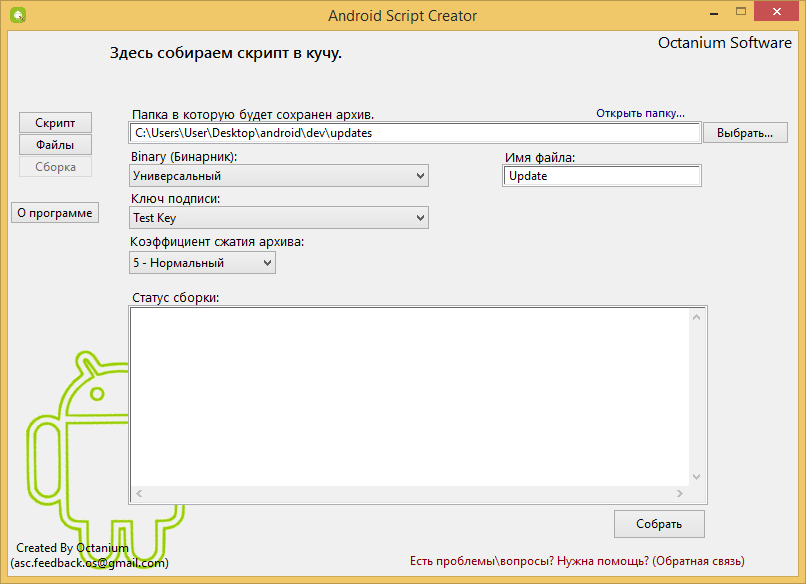This screenshot has width=806, height=584.
Task: Click the Created By Octanium text
Action: (x=72, y=548)
